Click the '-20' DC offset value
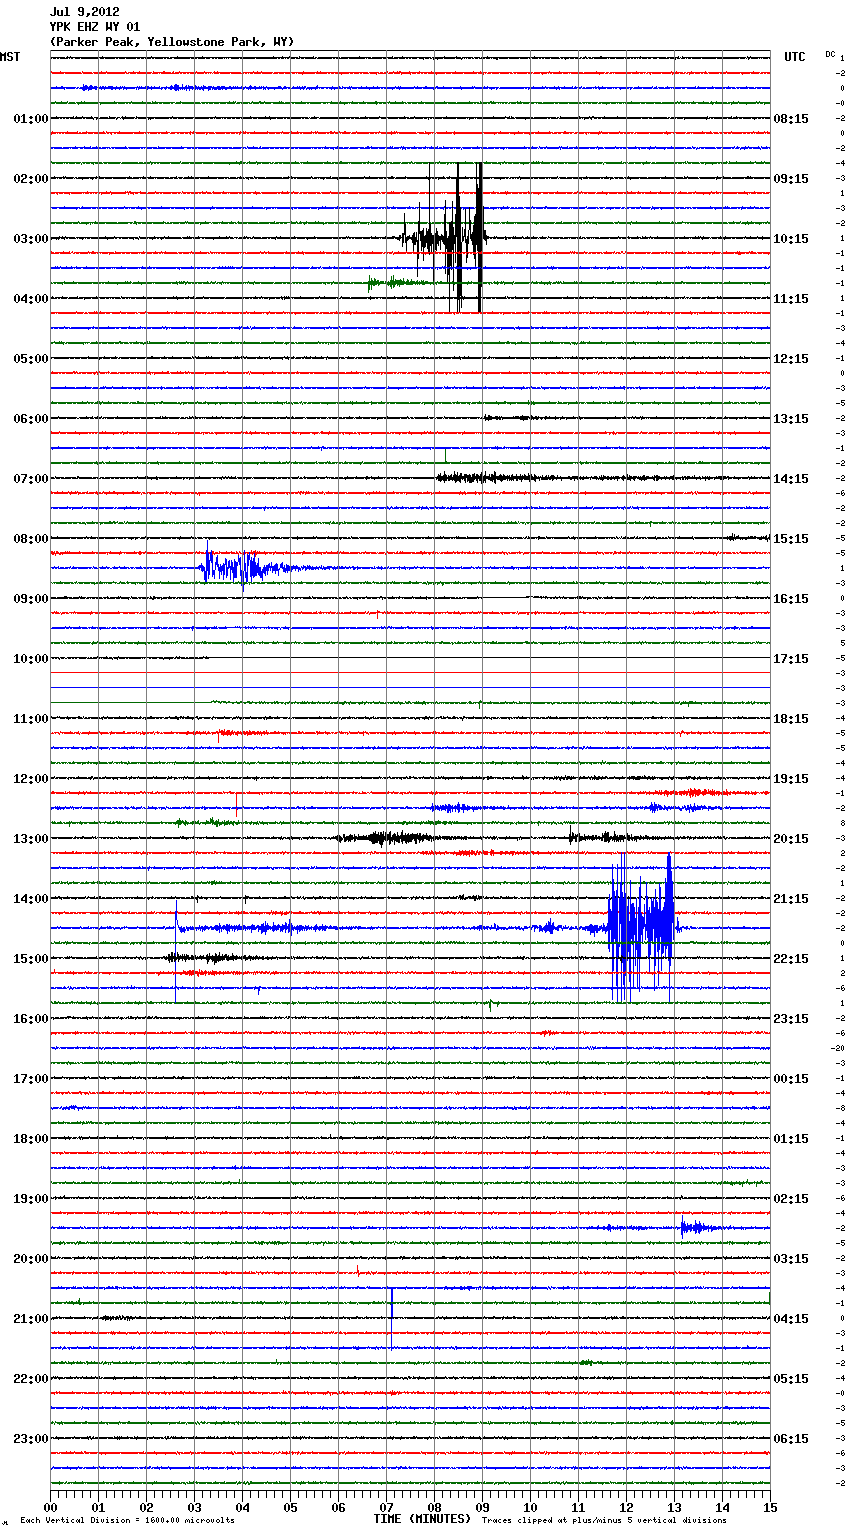 pyautogui.click(x=838, y=1048)
